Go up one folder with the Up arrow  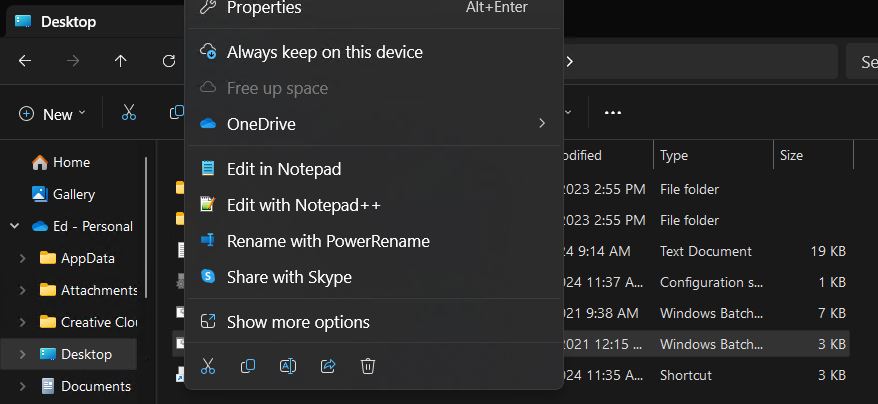[x=120, y=61]
